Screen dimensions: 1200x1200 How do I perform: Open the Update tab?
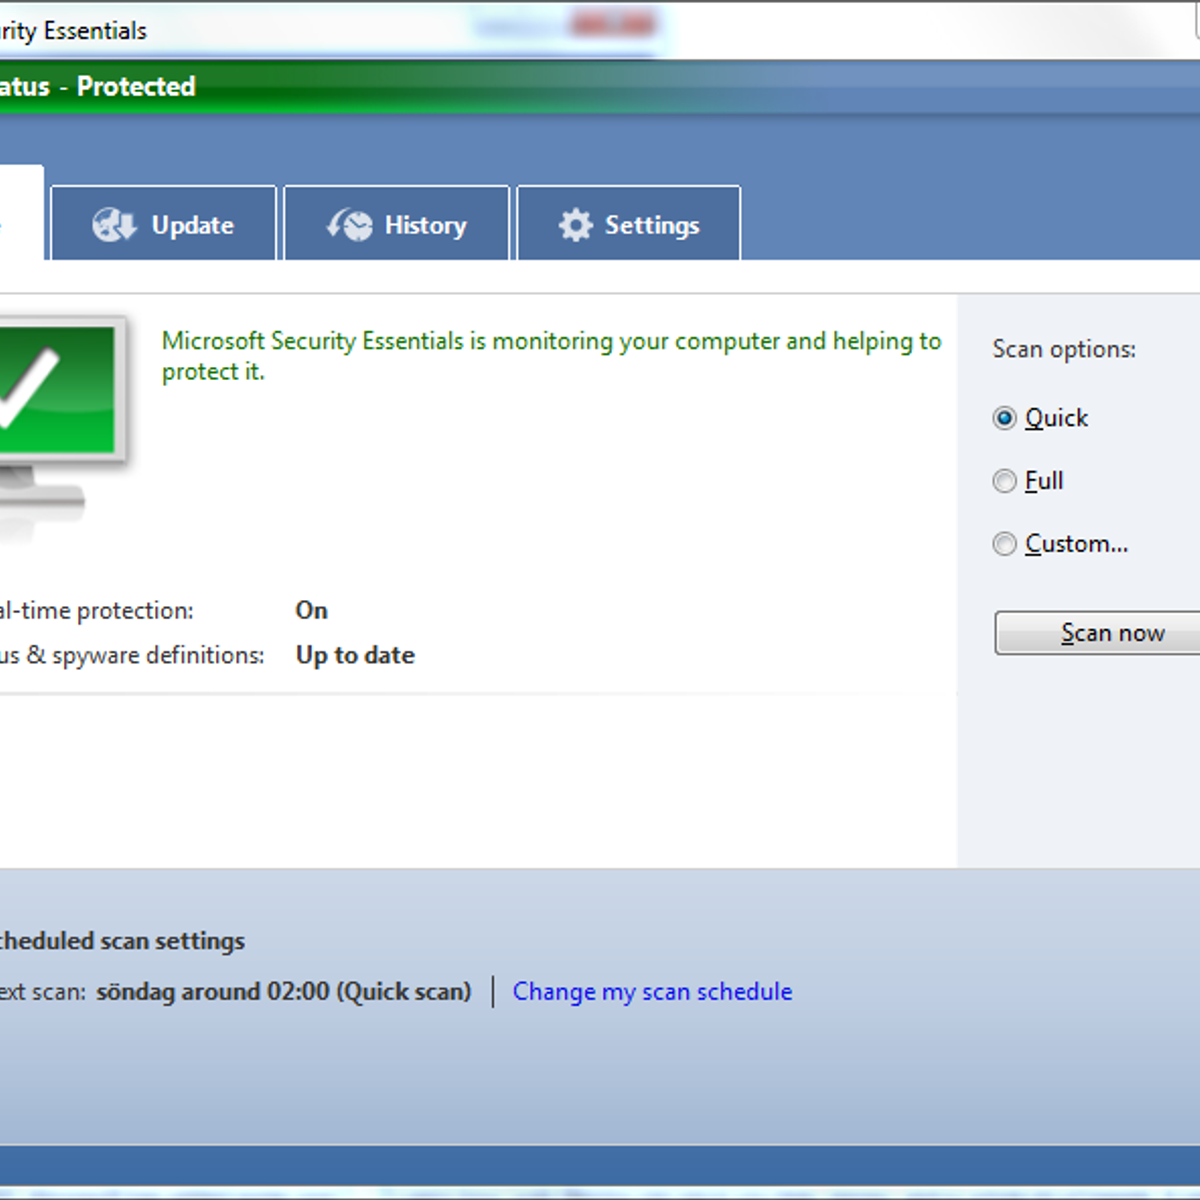[x=163, y=224]
